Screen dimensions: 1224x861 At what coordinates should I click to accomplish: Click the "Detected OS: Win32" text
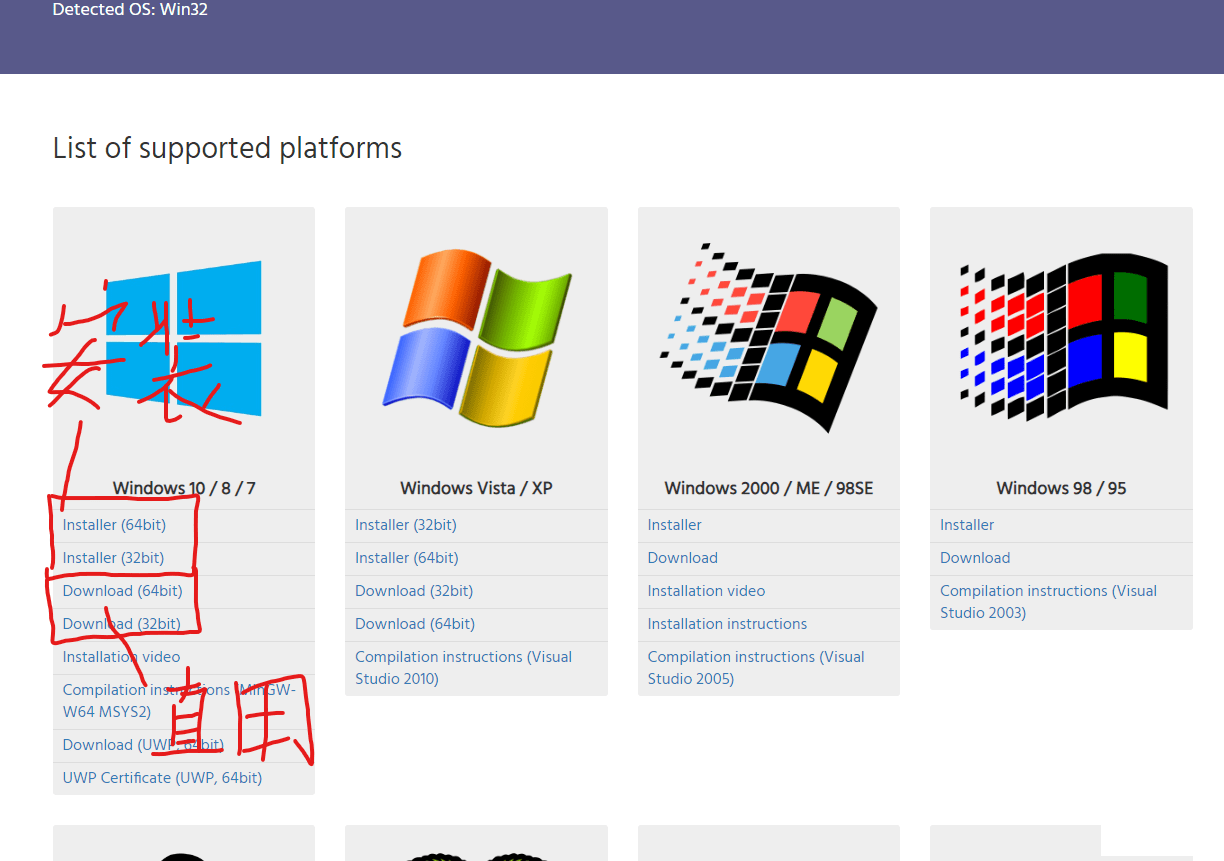tap(130, 10)
